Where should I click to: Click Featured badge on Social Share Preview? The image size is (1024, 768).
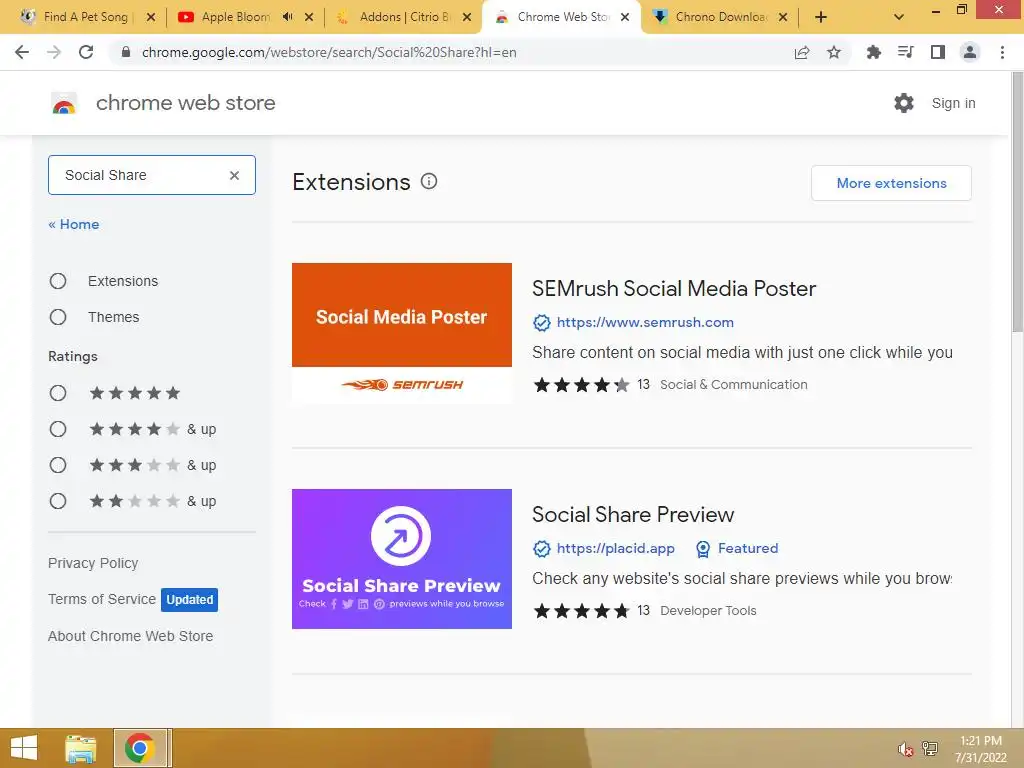point(737,549)
